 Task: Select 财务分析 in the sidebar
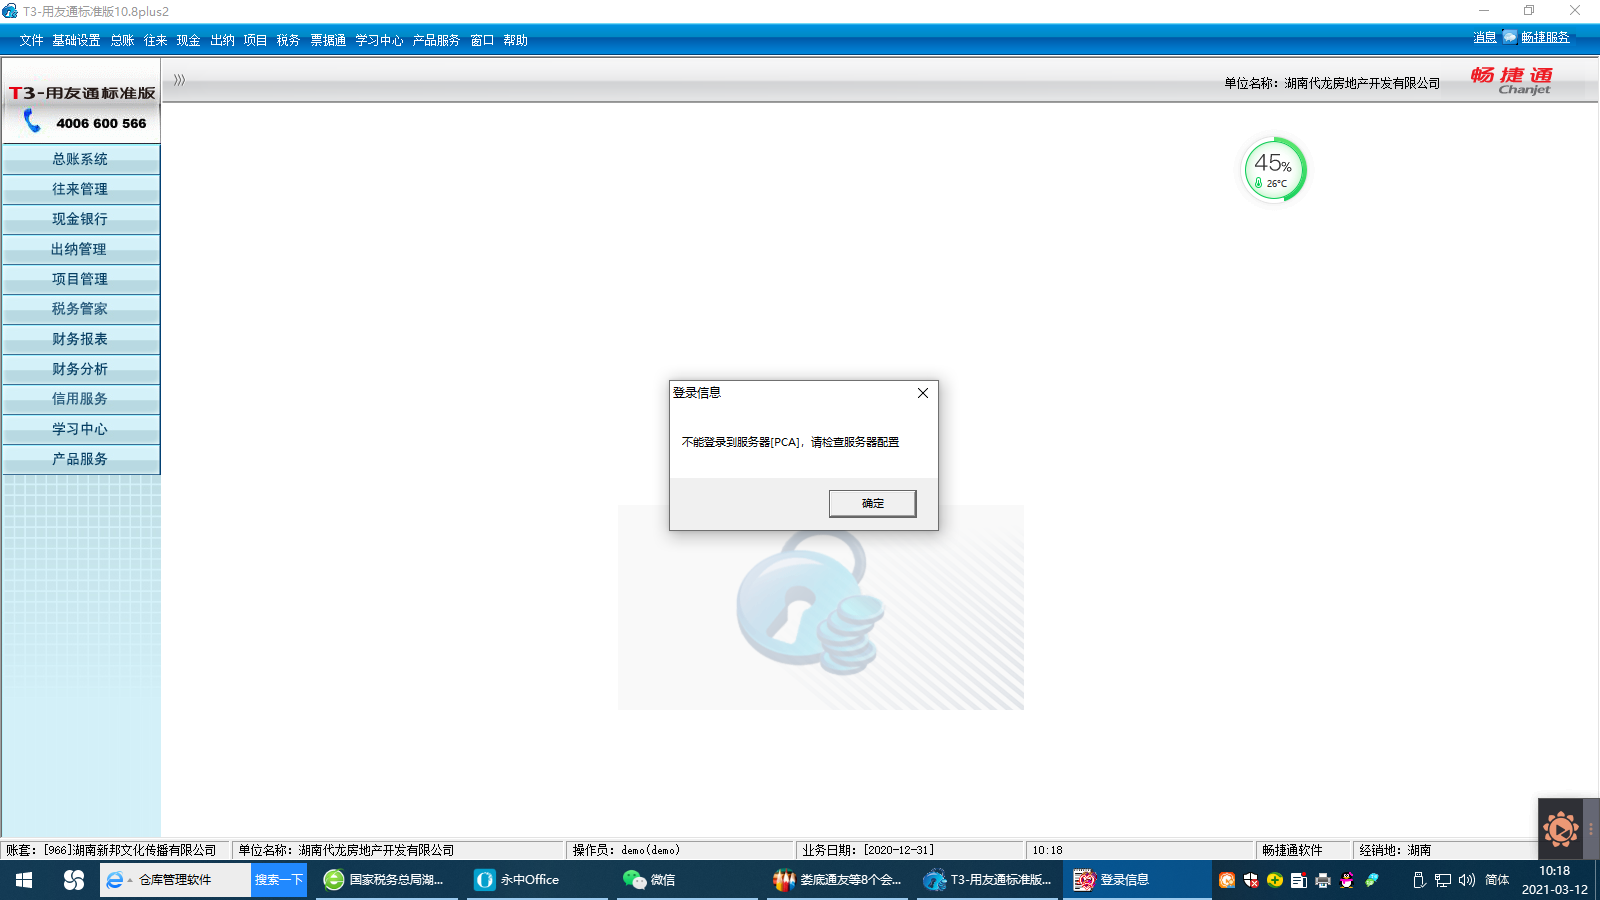[x=81, y=369]
